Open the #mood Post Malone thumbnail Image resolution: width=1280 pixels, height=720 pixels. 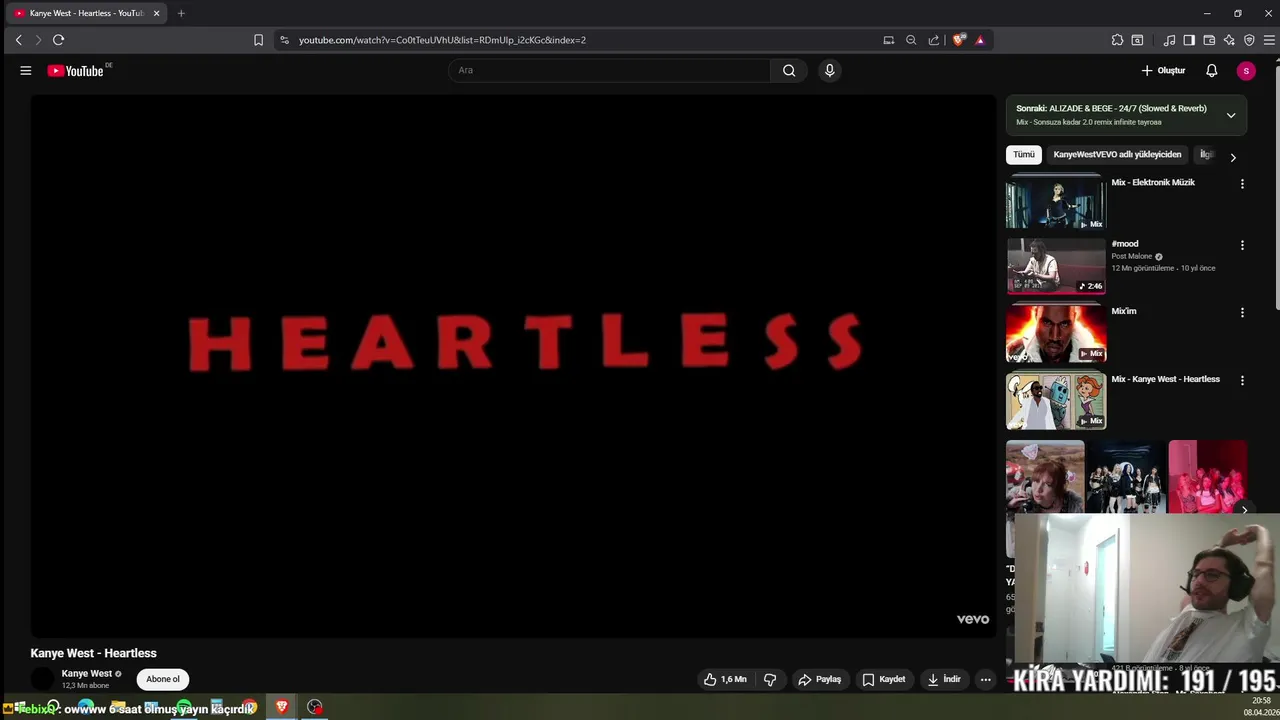tap(1056, 265)
